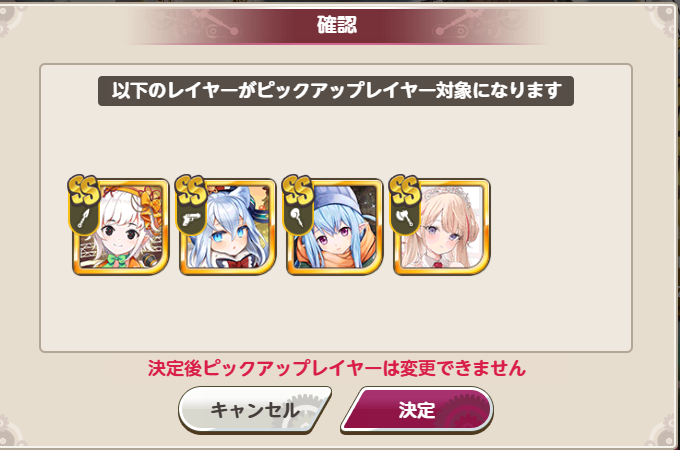680x450 pixels.
Task: Click the 確認 dialog title header
Action: pos(337,26)
